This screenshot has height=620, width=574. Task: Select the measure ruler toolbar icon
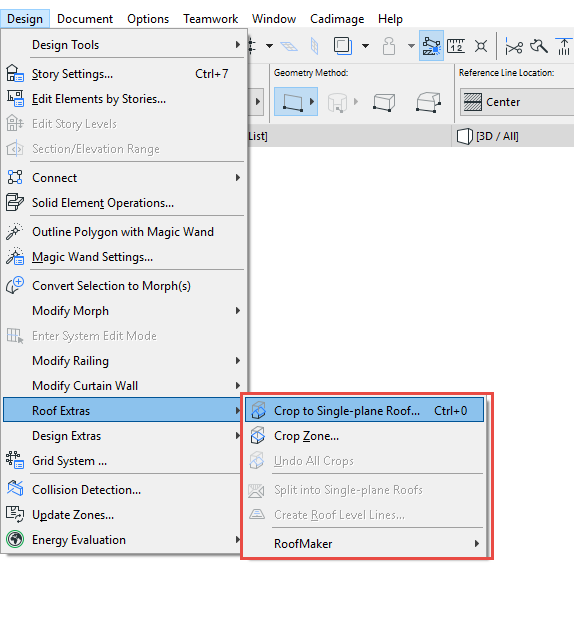click(456, 46)
